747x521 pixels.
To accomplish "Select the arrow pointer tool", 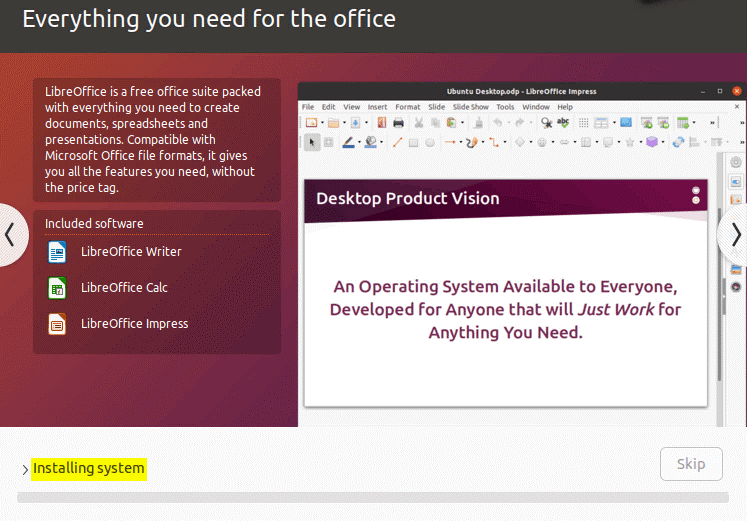I will [312, 142].
